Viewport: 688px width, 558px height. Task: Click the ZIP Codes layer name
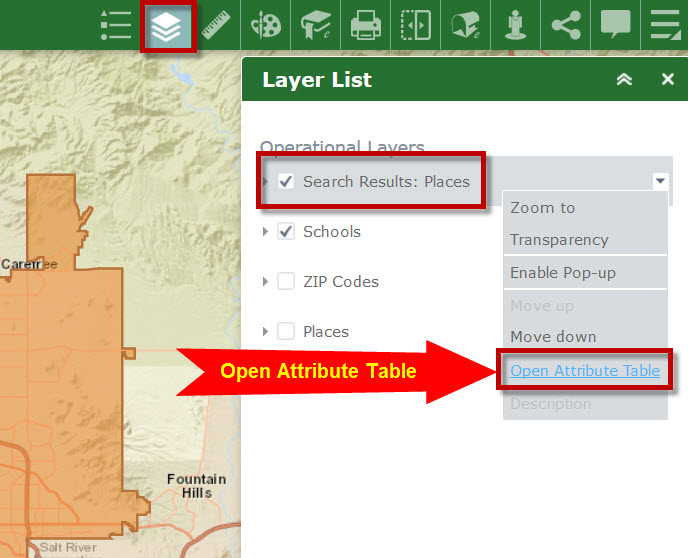click(x=341, y=282)
